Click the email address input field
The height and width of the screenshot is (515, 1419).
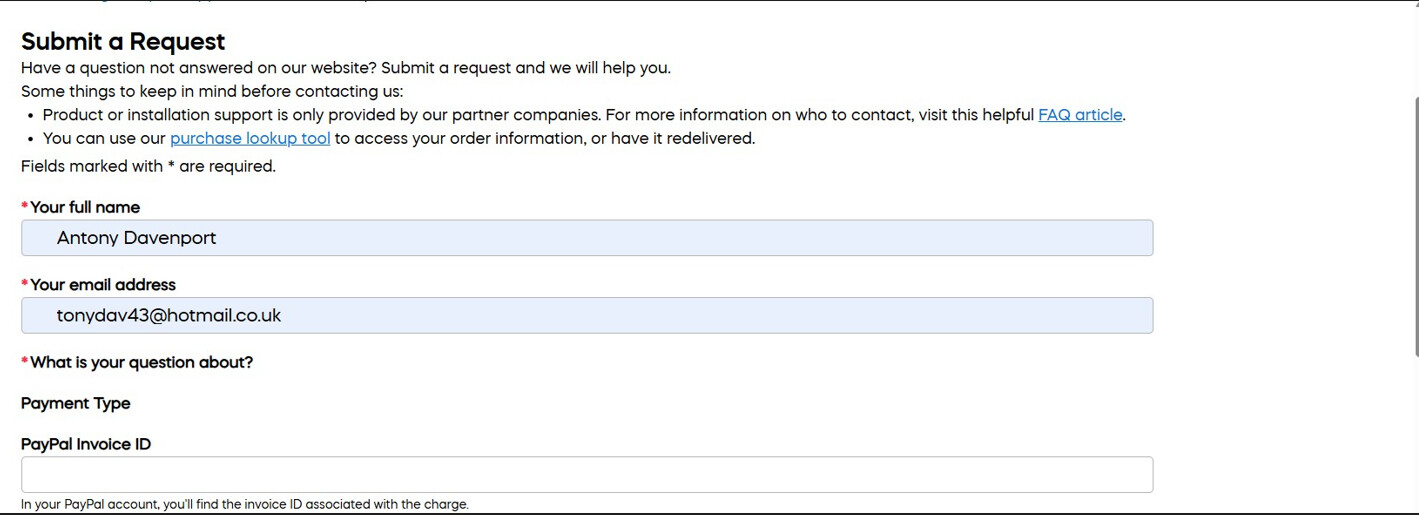(x=586, y=316)
